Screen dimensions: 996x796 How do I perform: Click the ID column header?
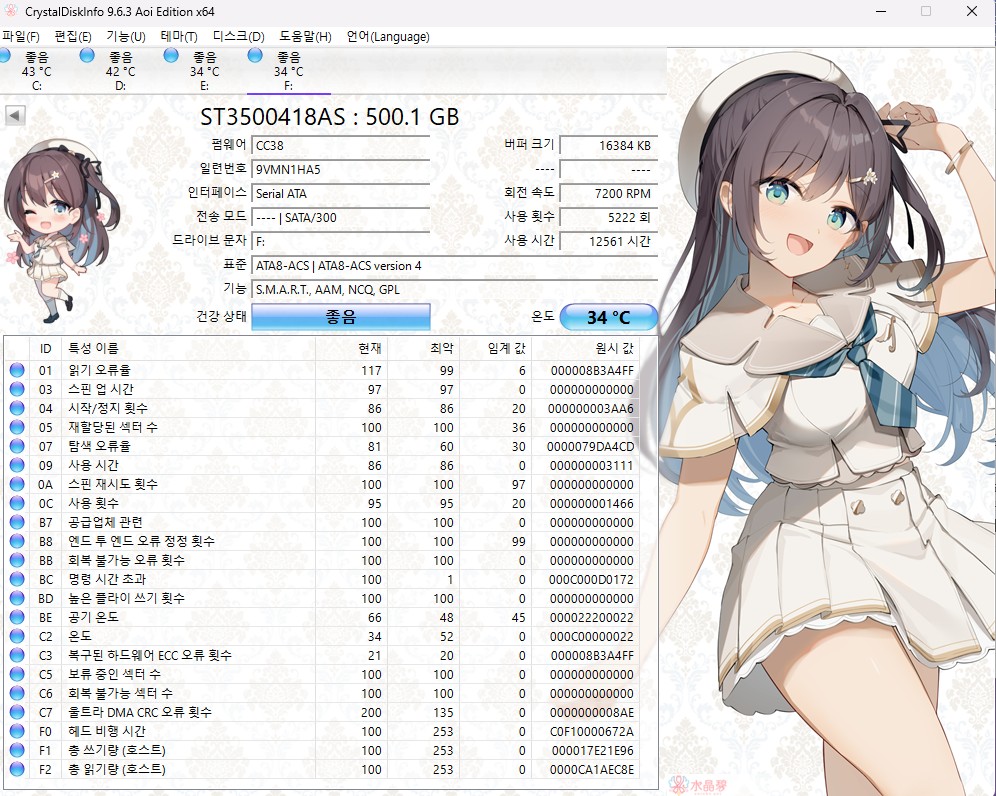pyautogui.click(x=46, y=348)
